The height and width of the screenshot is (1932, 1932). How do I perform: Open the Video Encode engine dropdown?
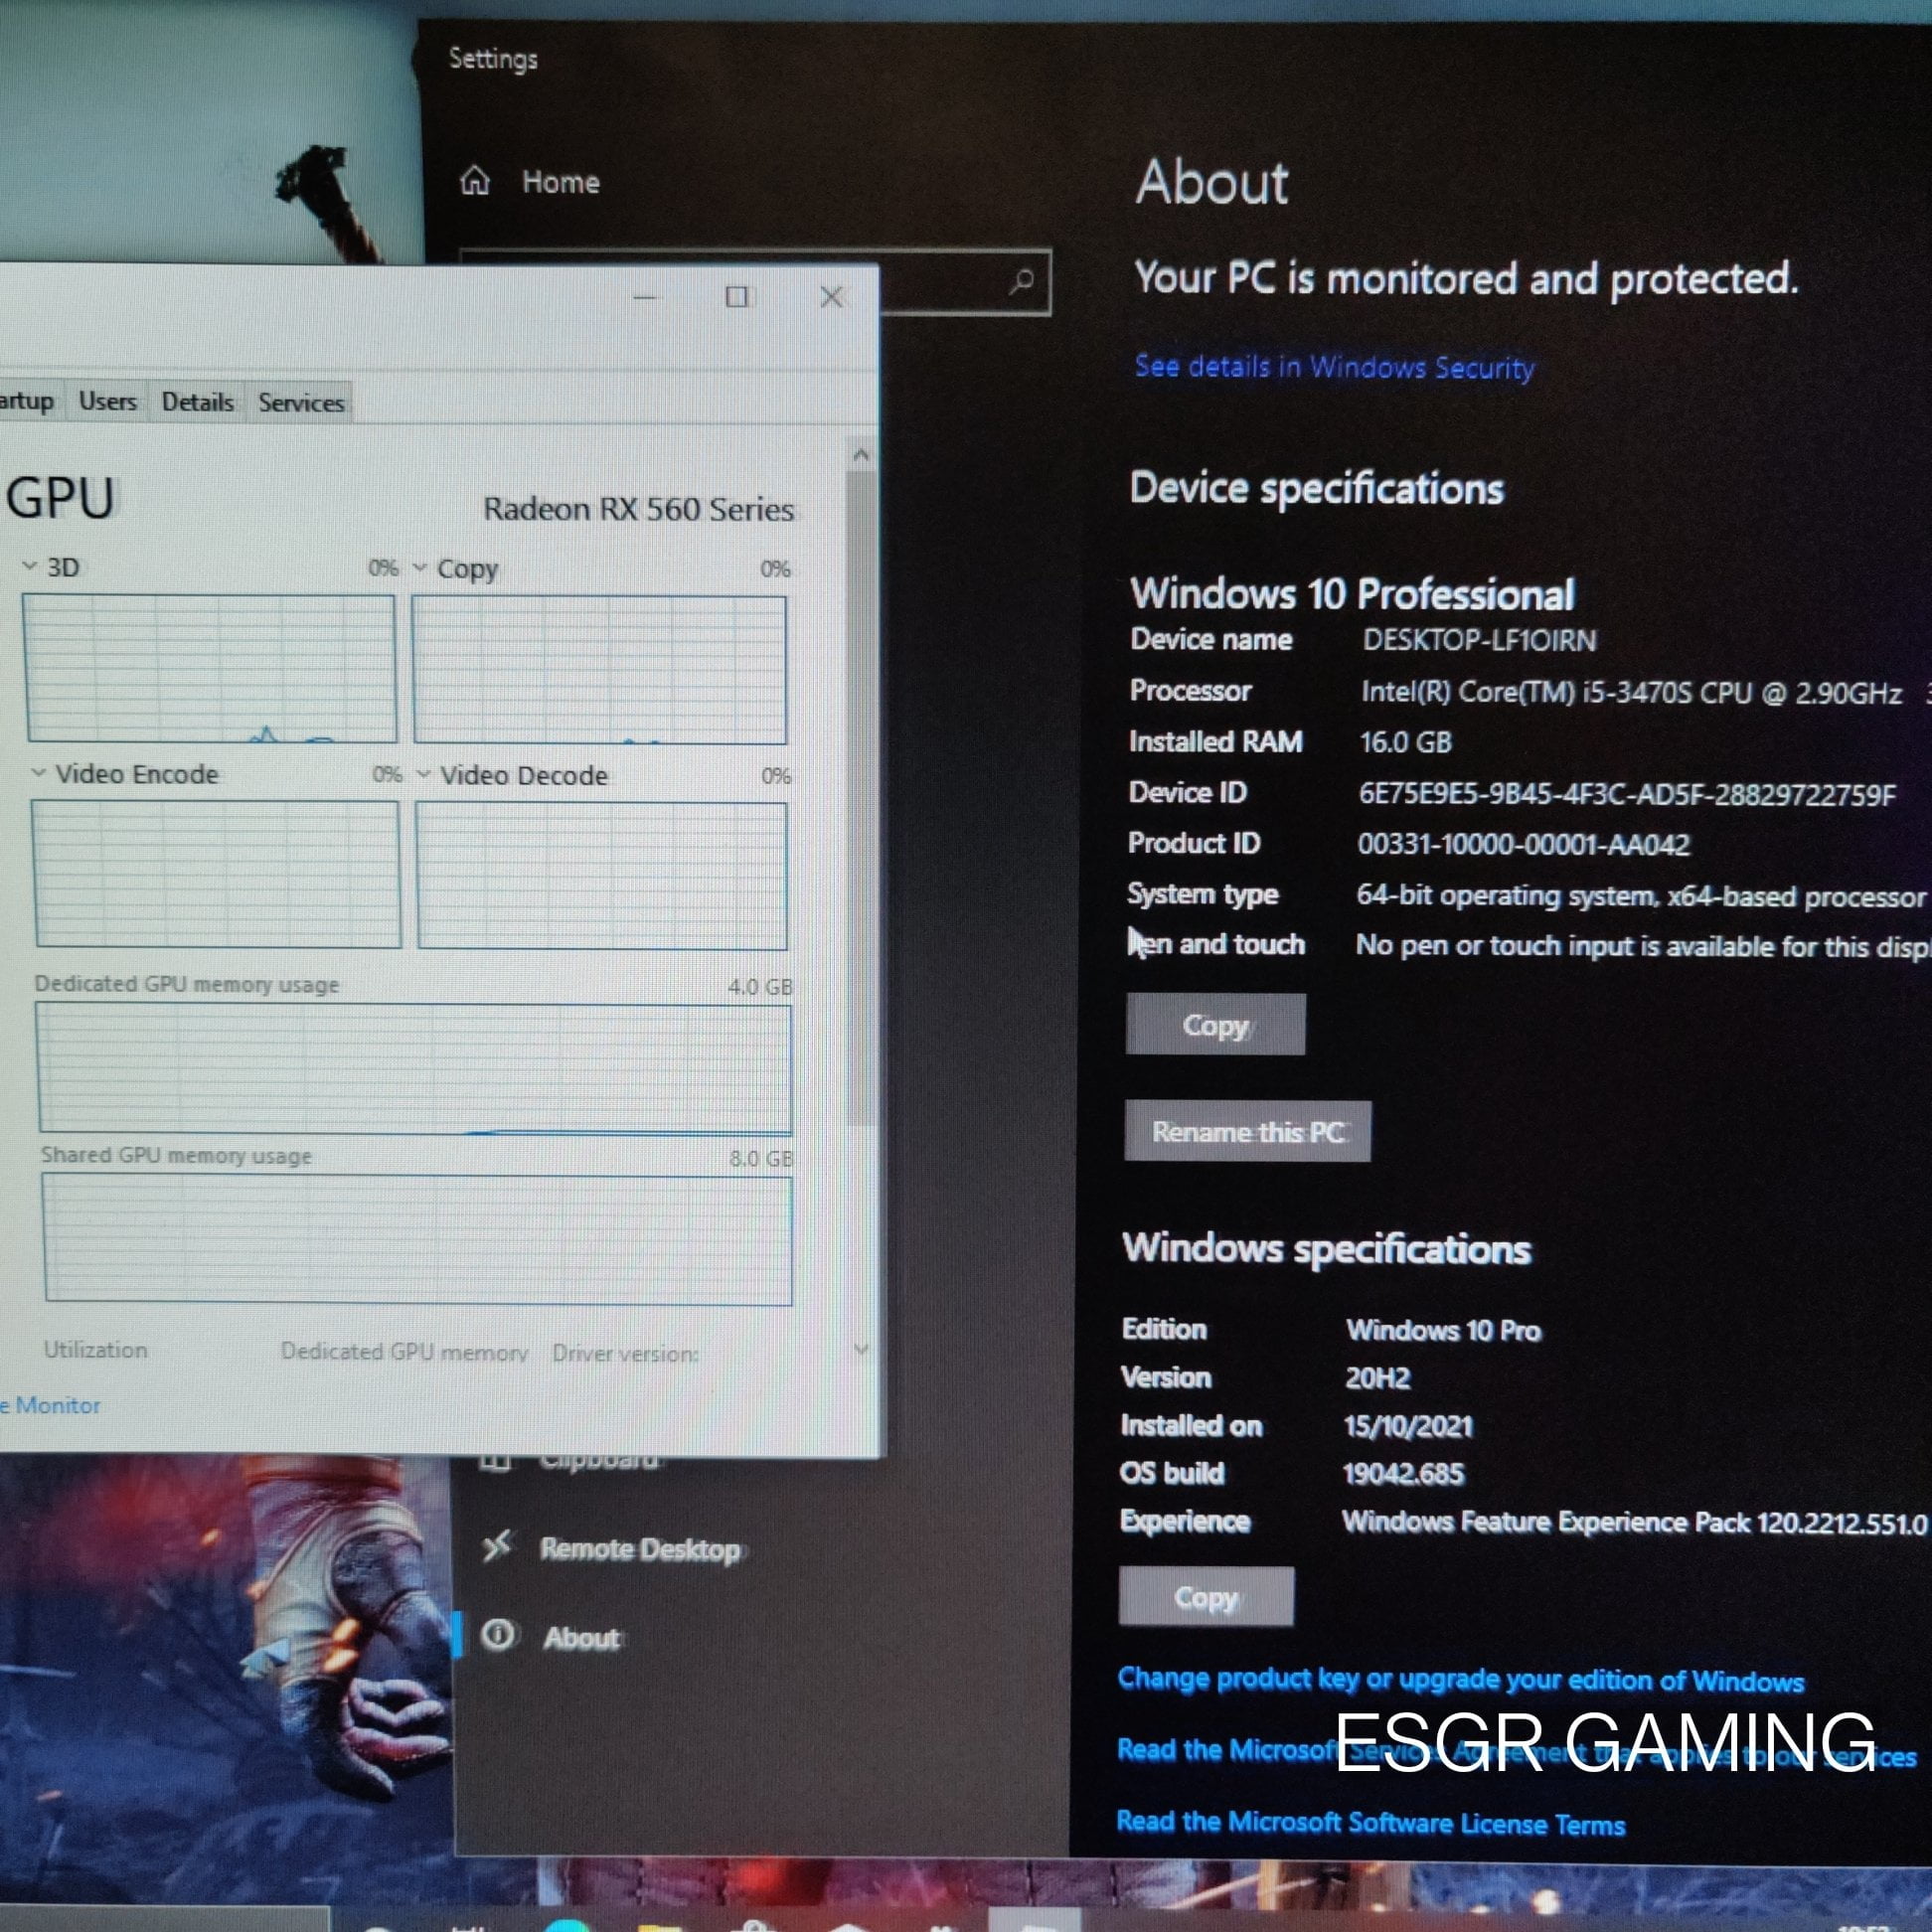(39, 773)
